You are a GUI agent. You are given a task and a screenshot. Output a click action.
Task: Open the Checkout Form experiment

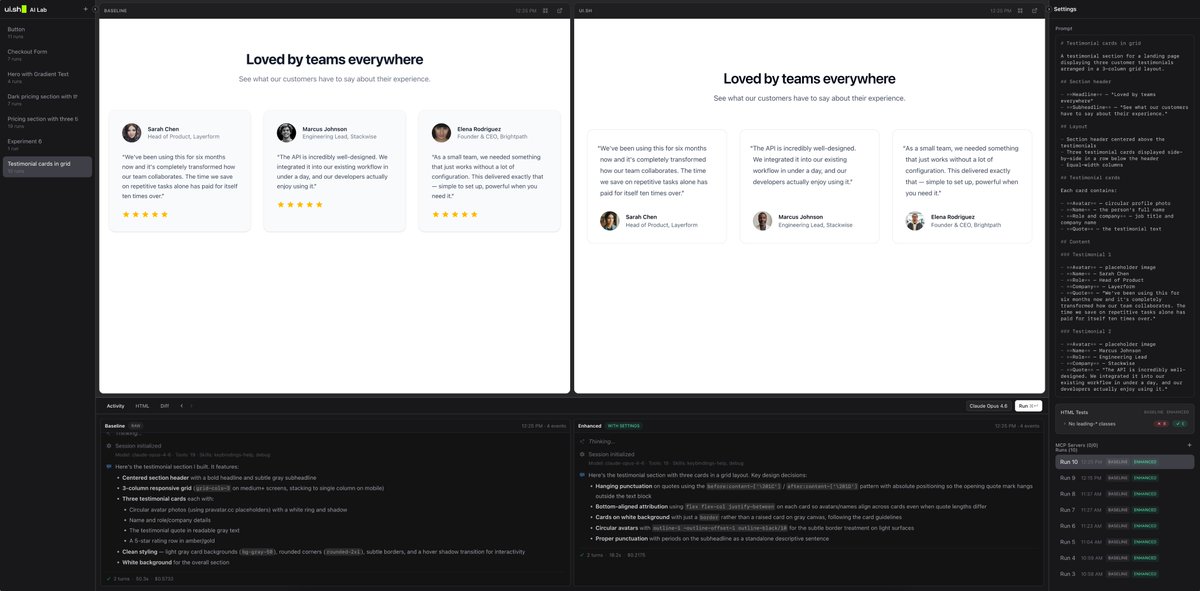pos(46,54)
